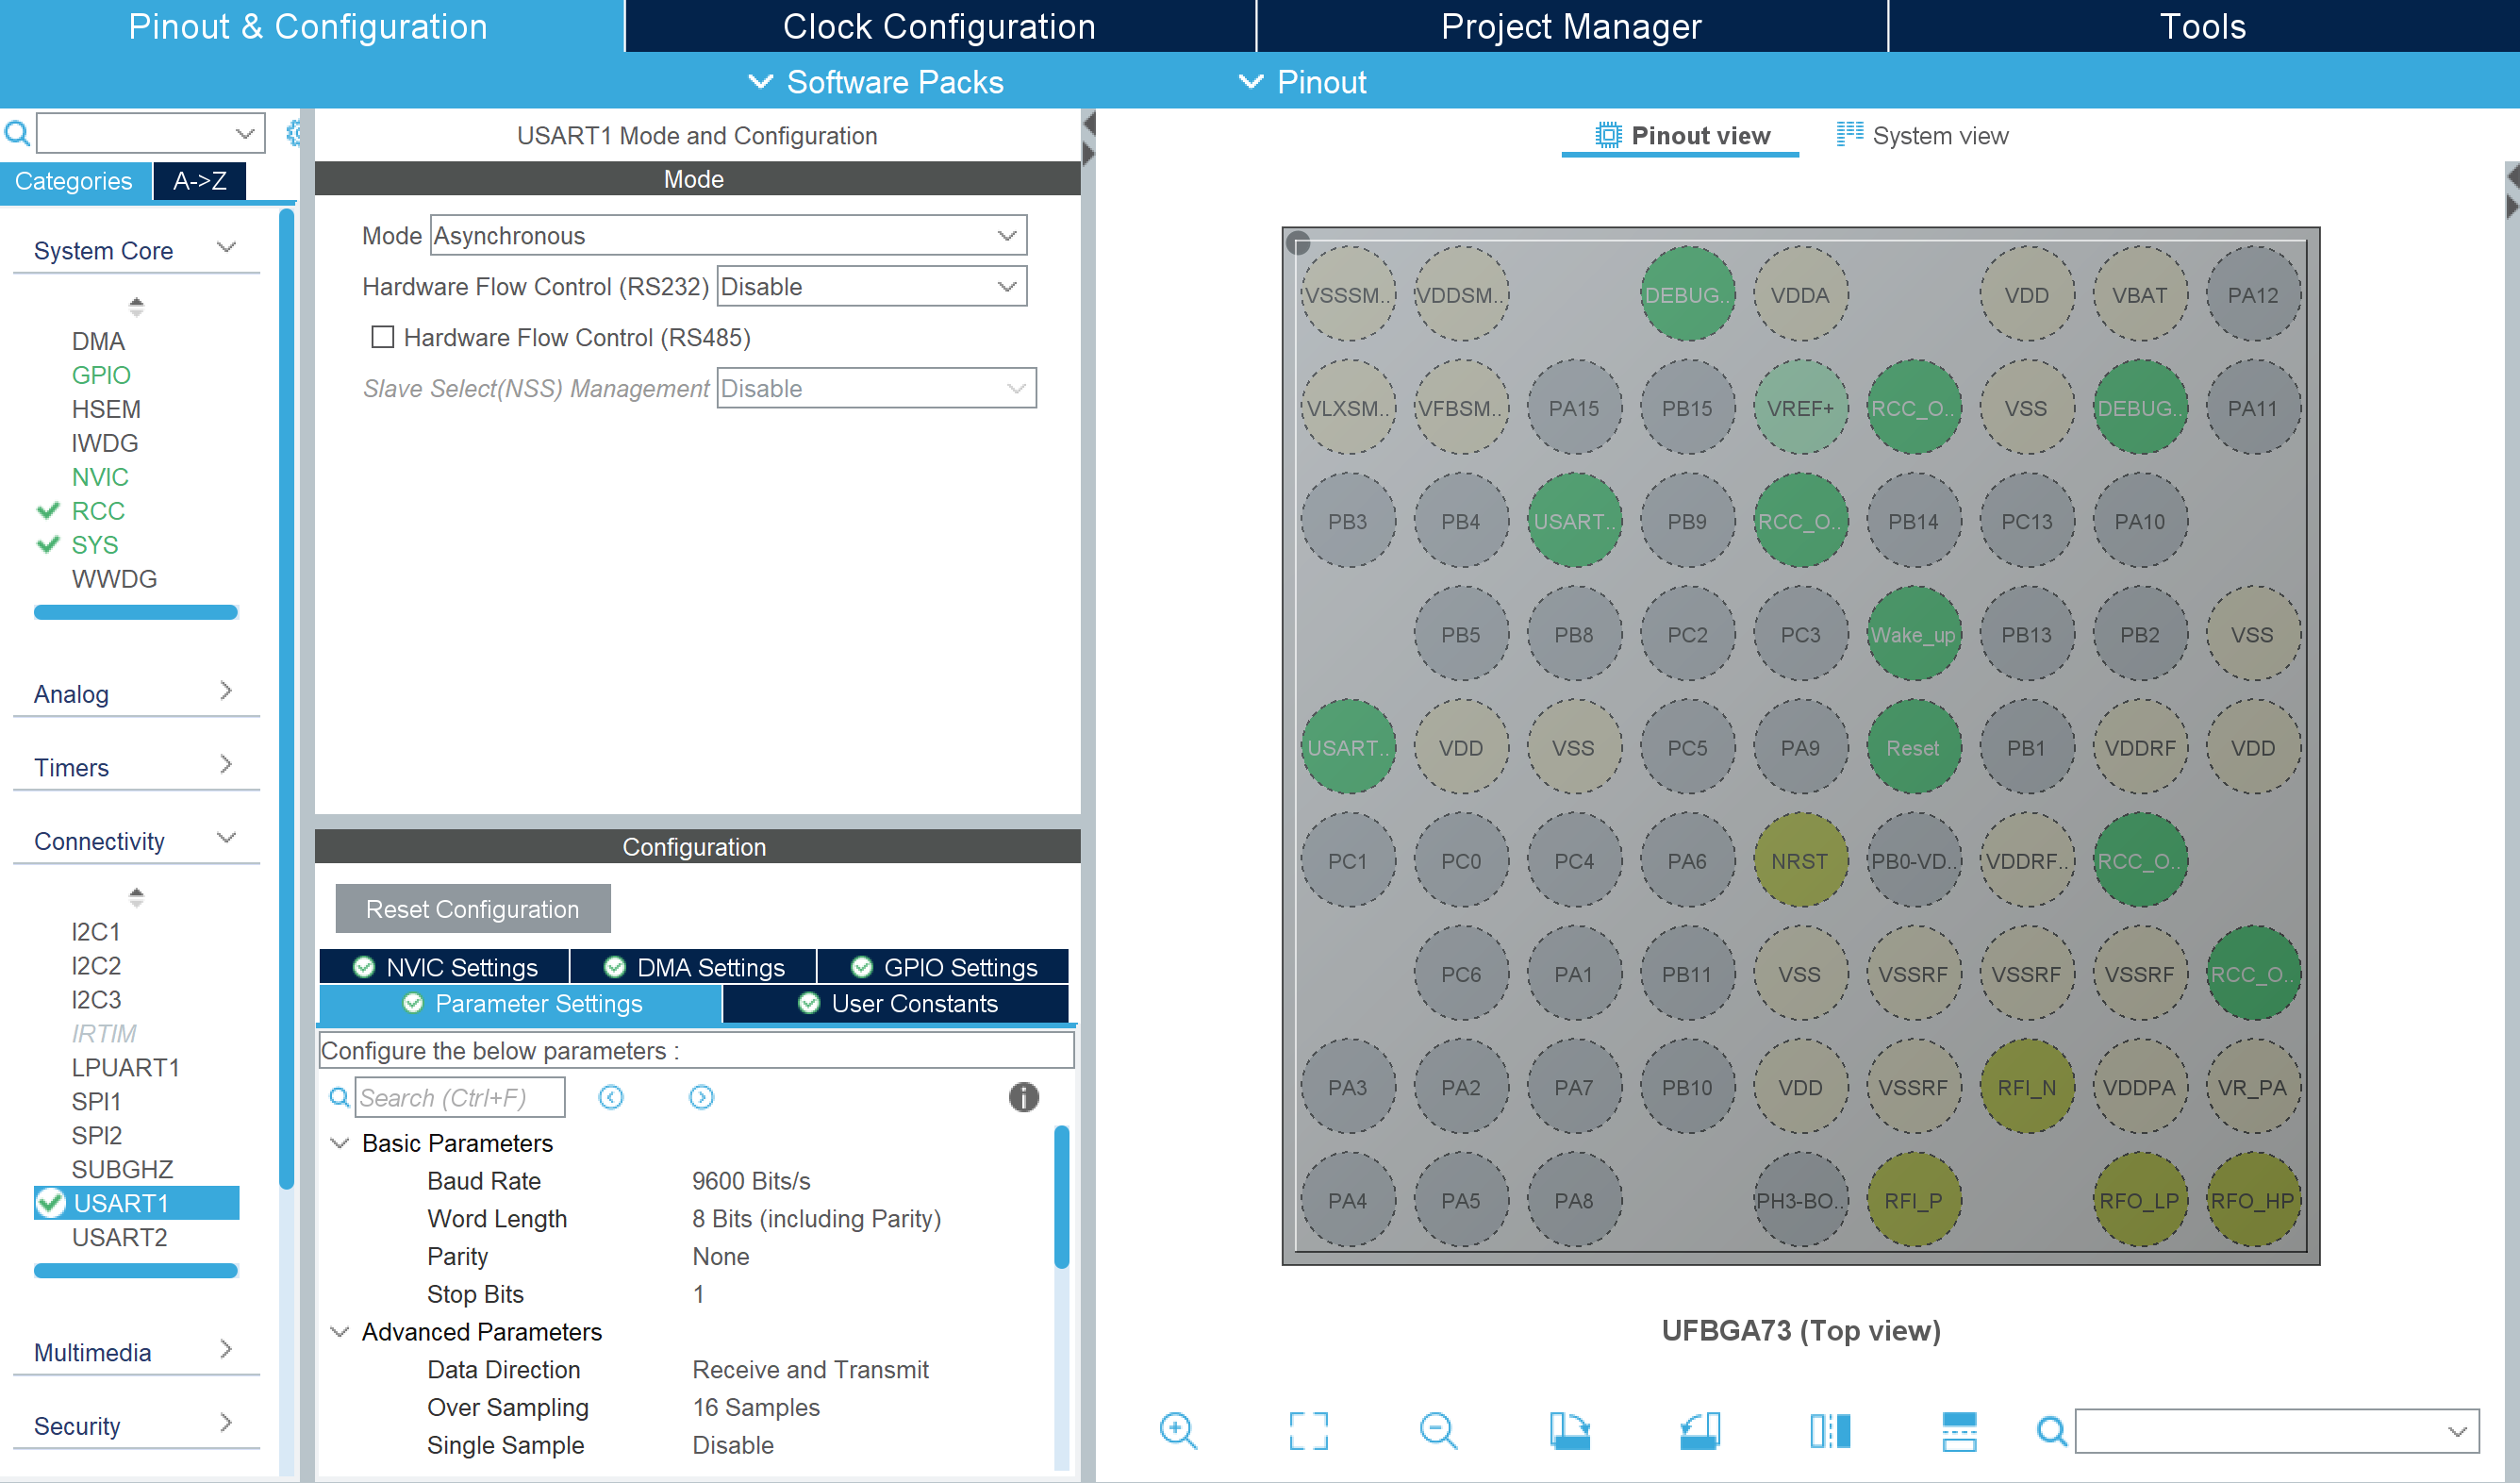Click the Reset Configuration button
The image size is (2520, 1483).
point(472,908)
